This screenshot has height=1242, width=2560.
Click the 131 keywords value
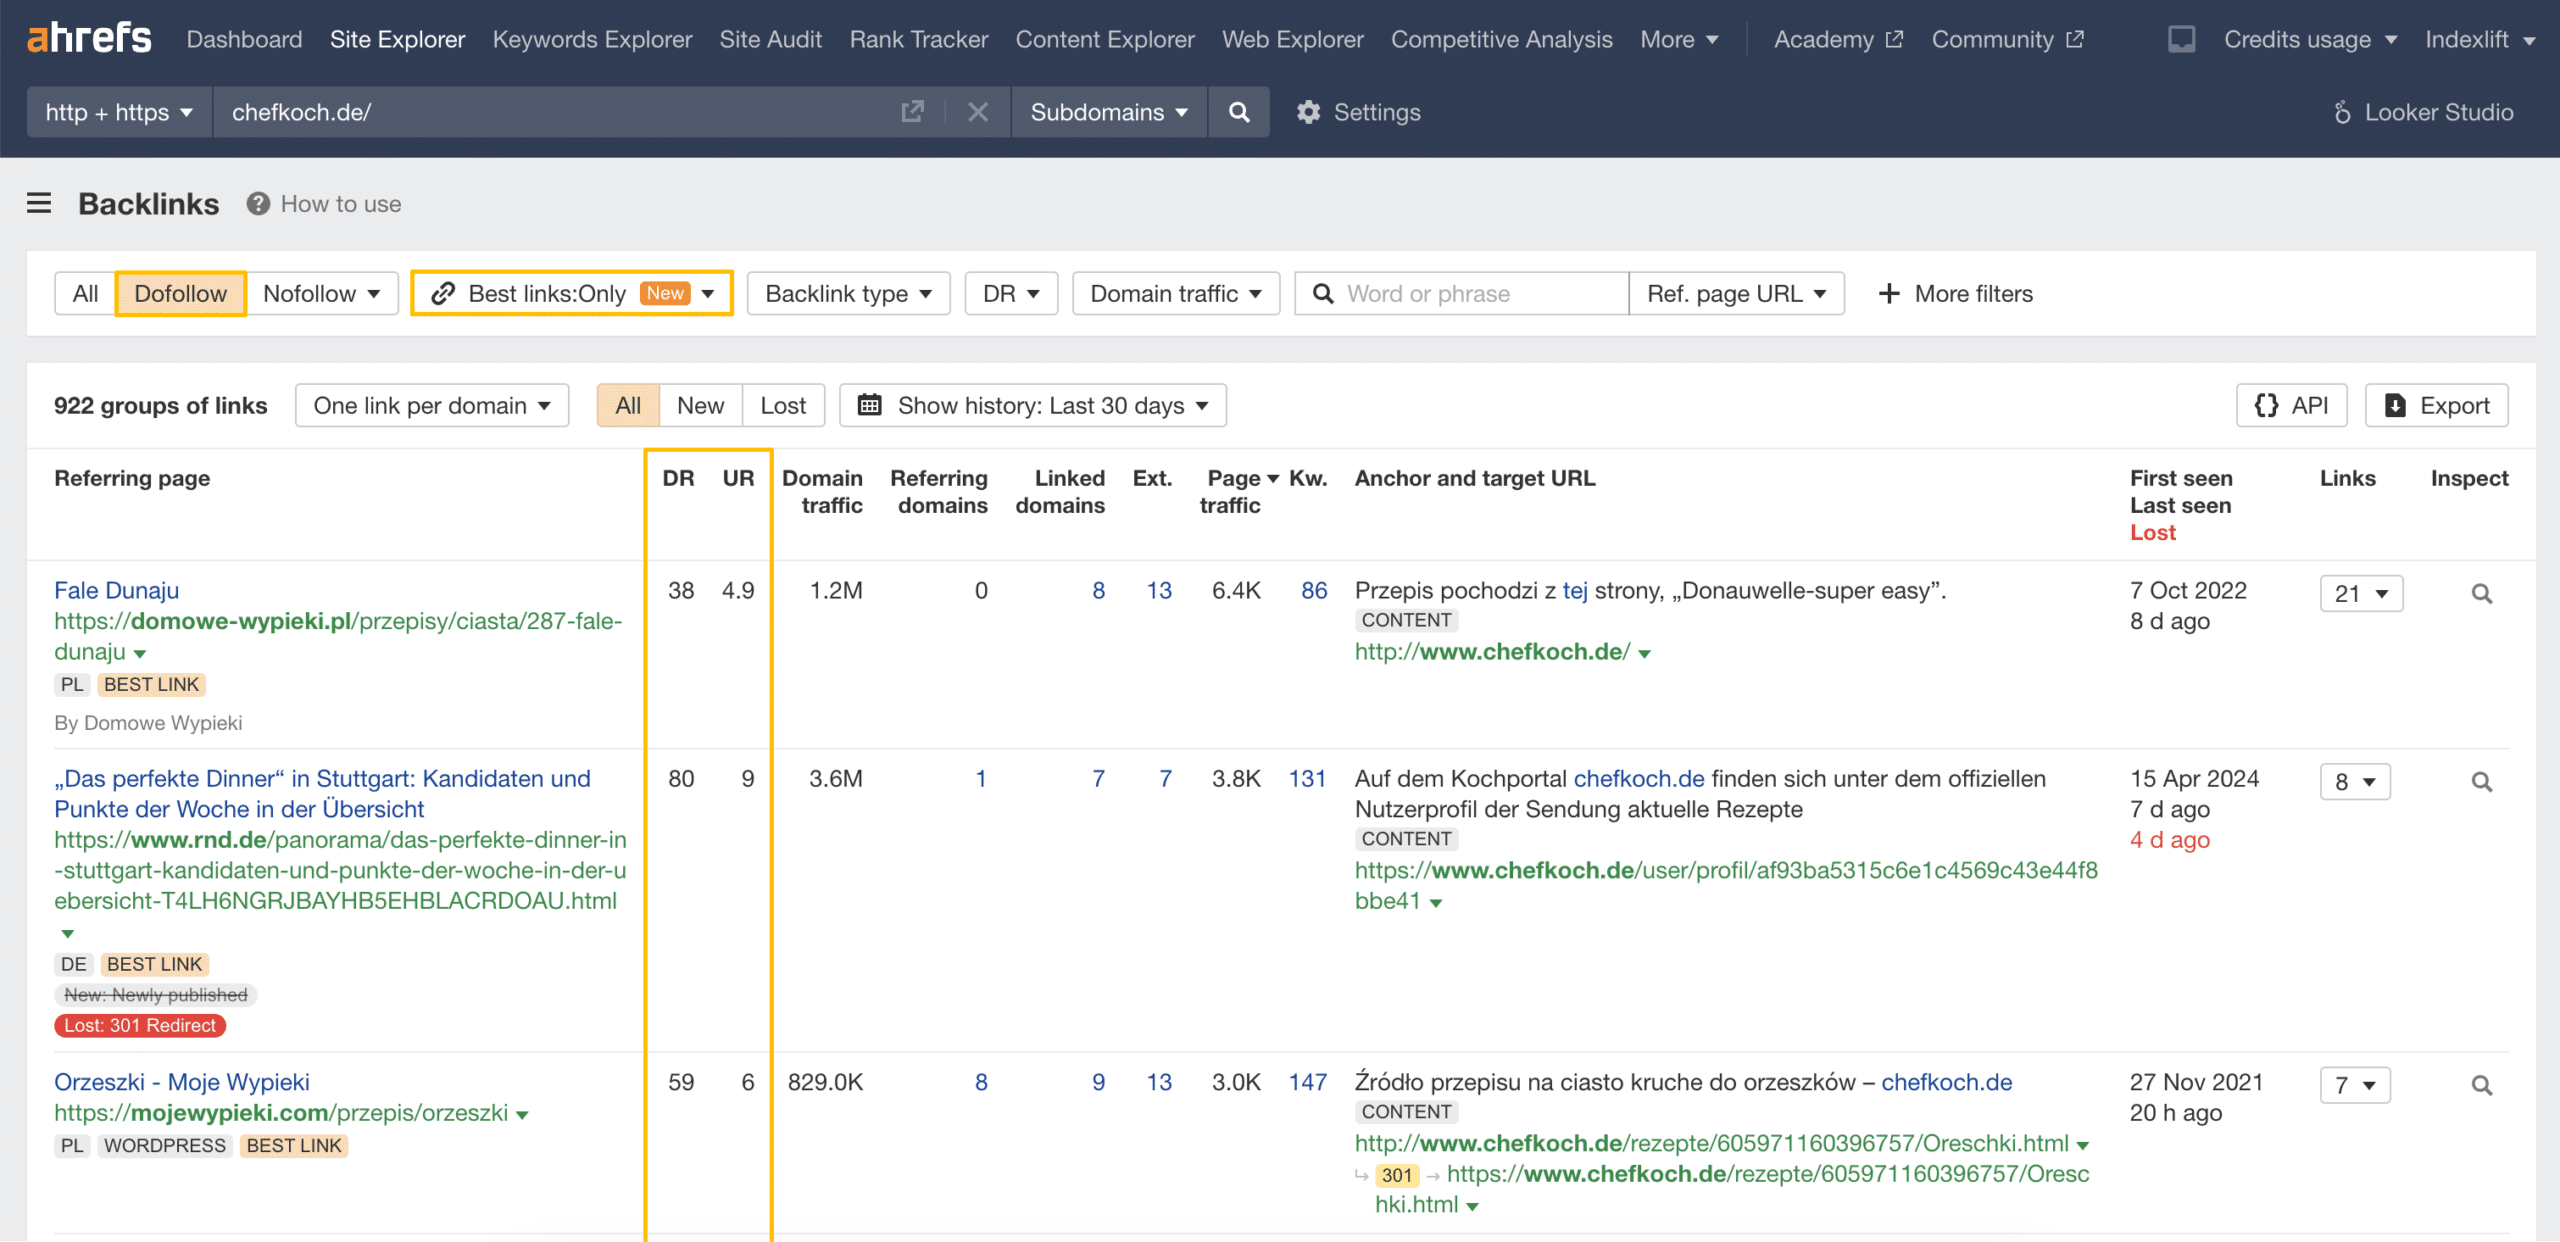point(1307,778)
